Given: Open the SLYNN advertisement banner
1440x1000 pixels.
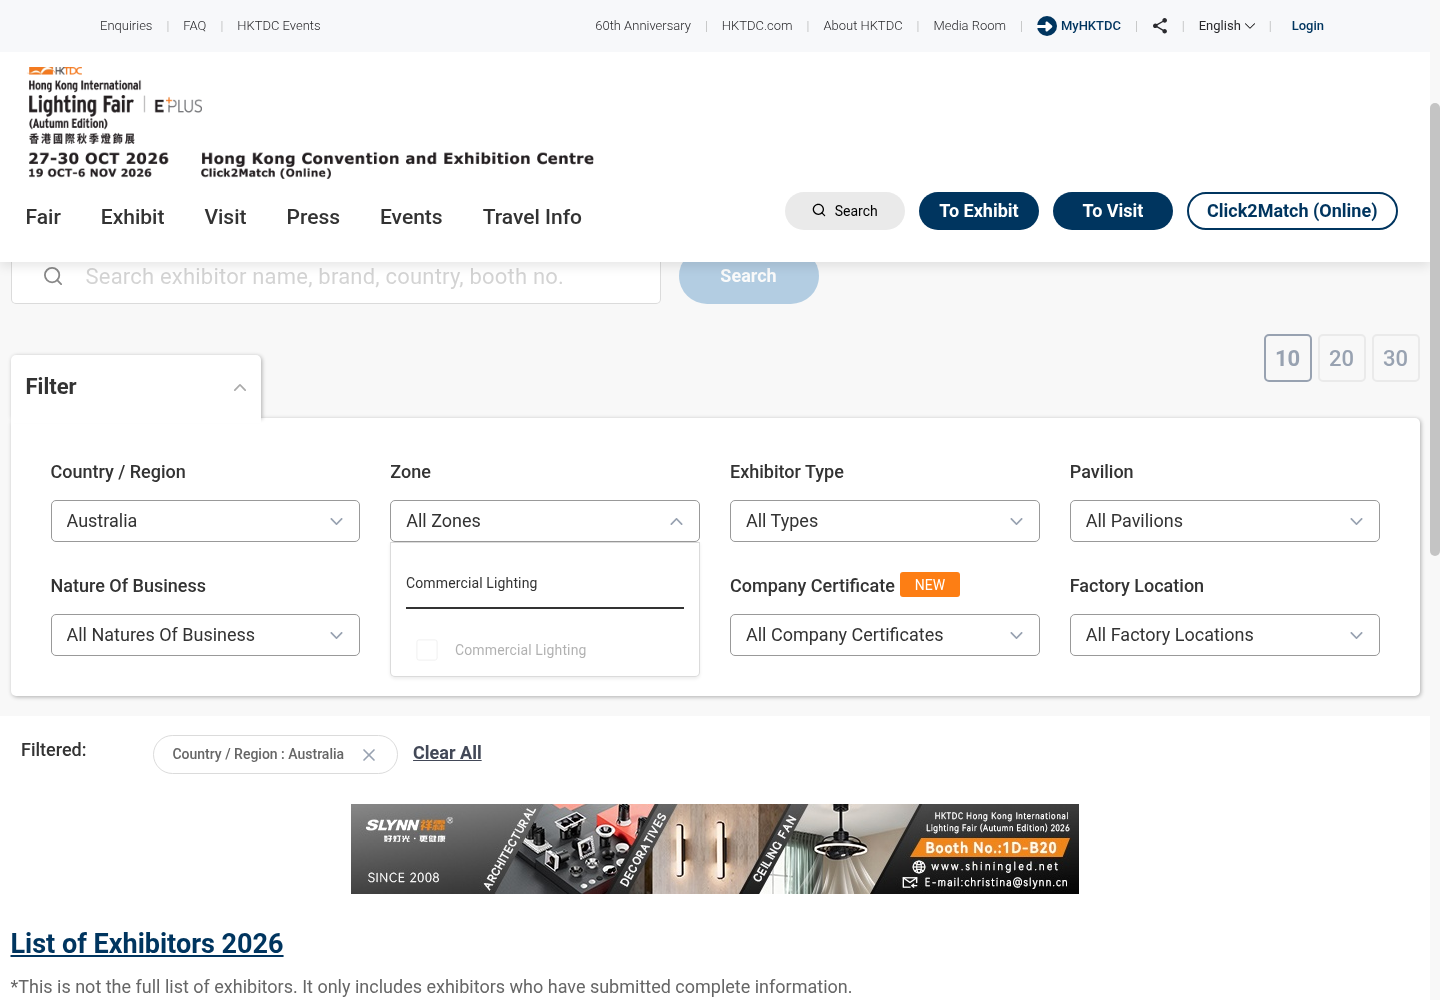Looking at the screenshot, I should tap(715, 849).
